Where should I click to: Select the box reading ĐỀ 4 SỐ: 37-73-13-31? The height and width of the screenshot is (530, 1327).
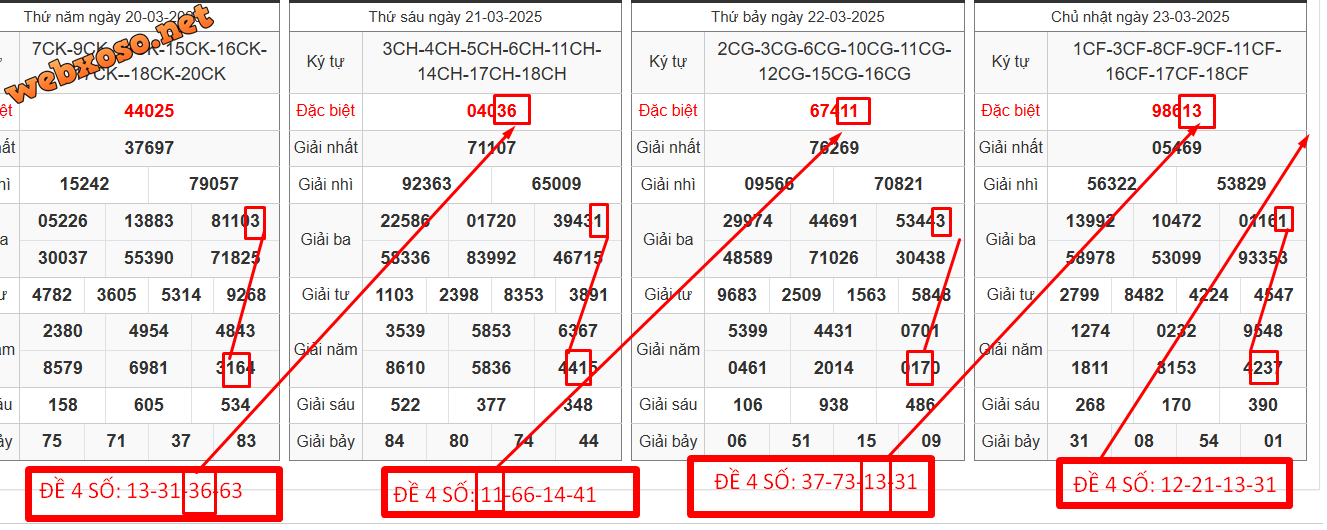[x=810, y=483]
